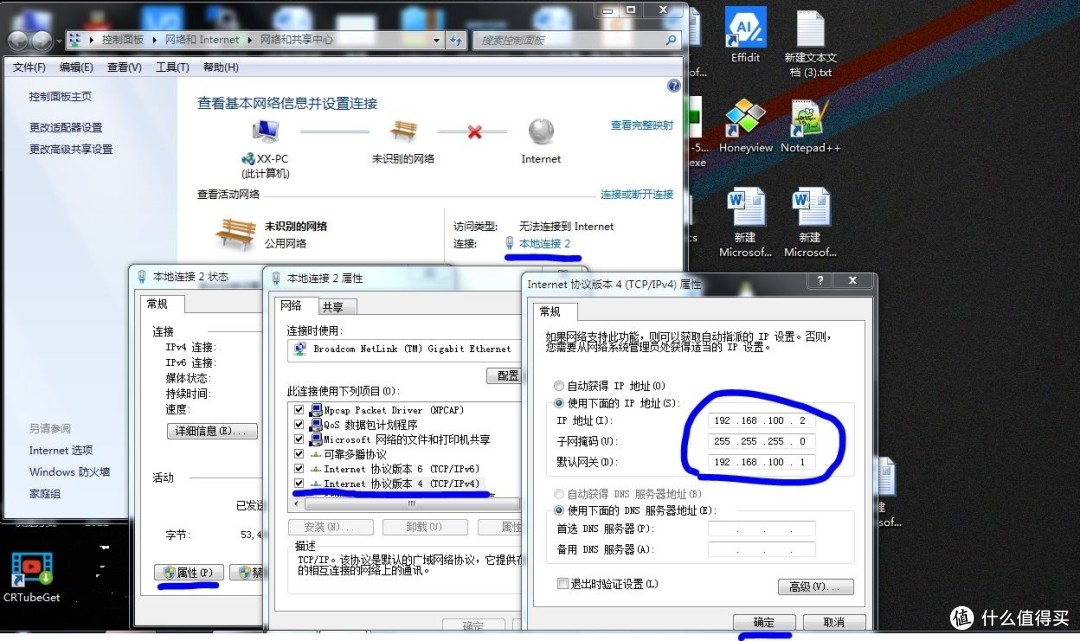Click the help question-mark icon in Network Center
The width and height of the screenshot is (1080, 641).
point(674,85)
